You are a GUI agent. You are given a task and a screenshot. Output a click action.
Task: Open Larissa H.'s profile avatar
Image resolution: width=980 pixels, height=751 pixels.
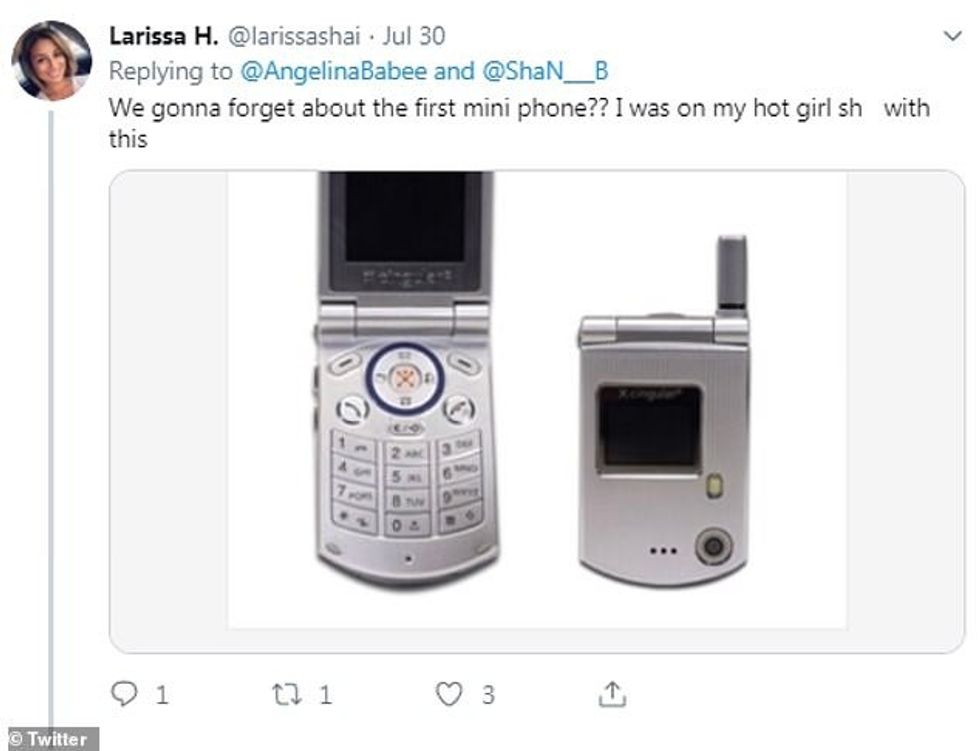[x=51, y=61]
